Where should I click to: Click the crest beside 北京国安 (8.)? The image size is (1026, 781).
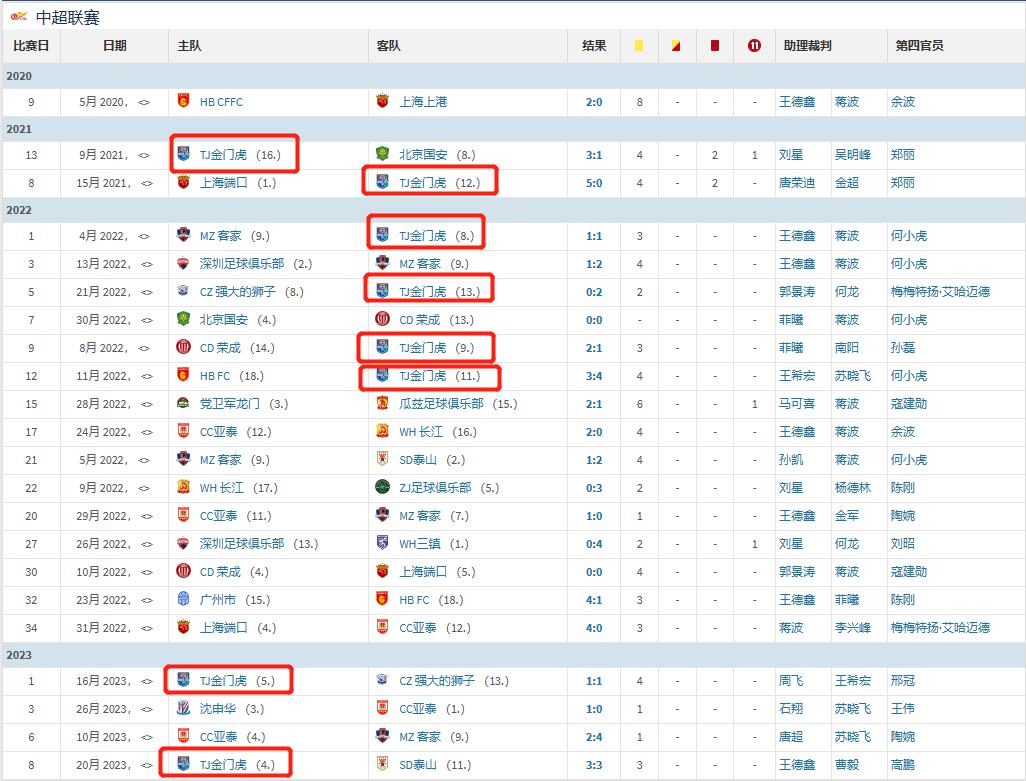point(383,154)
